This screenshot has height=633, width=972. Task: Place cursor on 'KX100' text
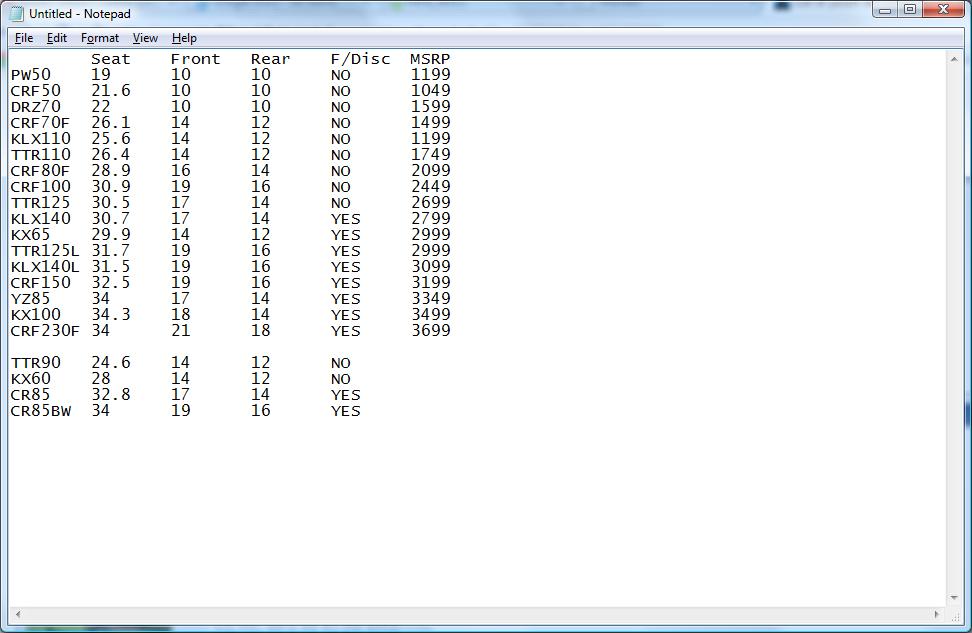pos(35,315)
